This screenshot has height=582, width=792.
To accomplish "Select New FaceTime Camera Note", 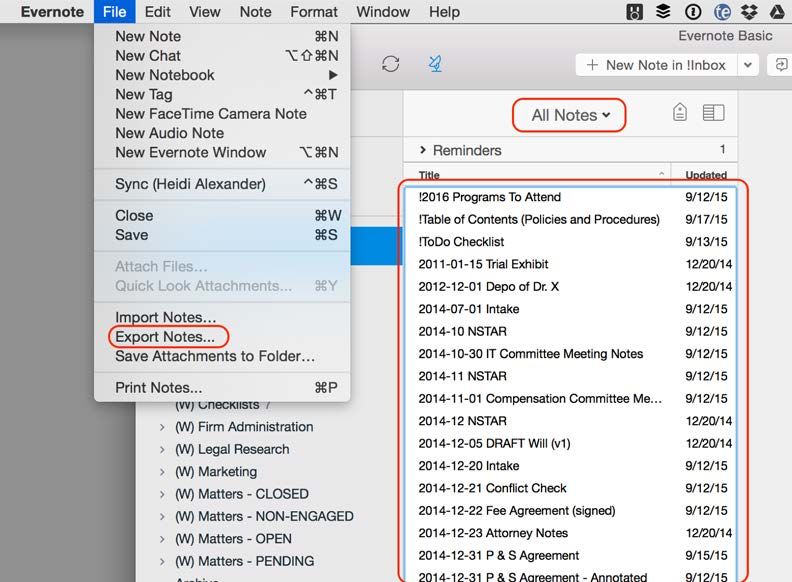I will 222,114.
